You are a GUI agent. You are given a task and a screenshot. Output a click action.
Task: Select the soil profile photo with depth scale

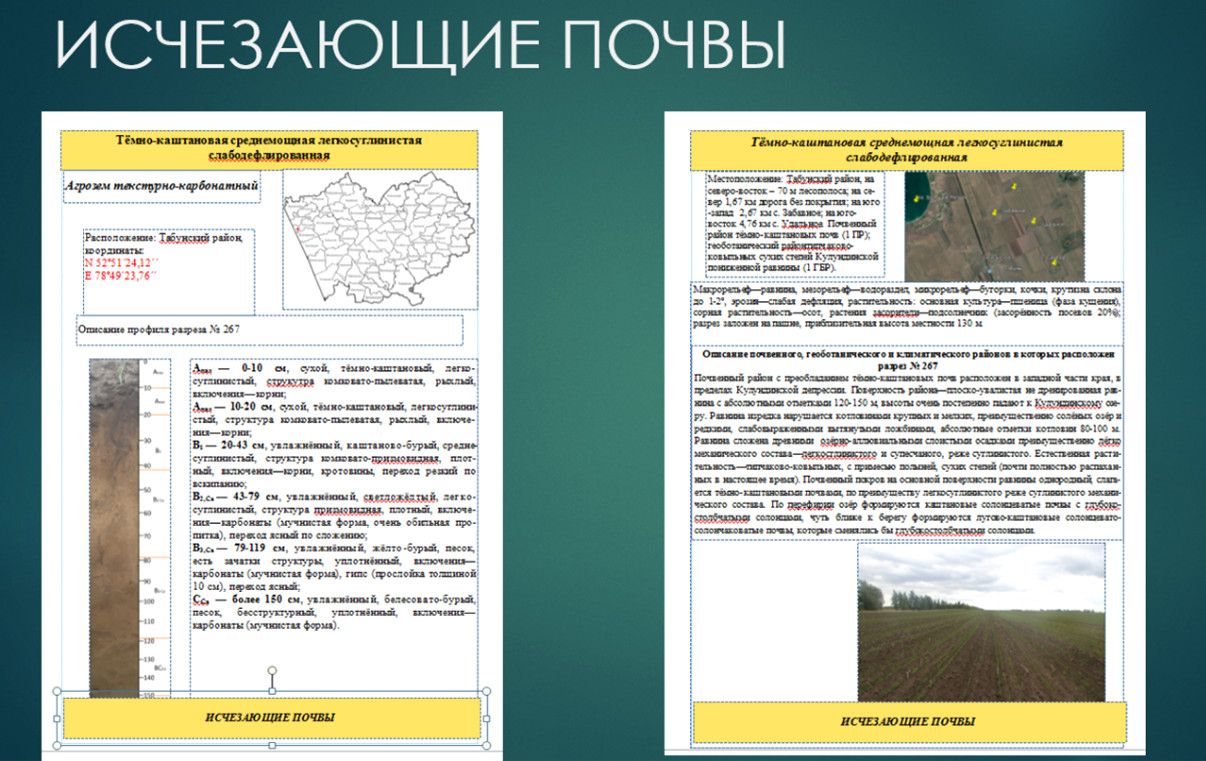[130, 525]
